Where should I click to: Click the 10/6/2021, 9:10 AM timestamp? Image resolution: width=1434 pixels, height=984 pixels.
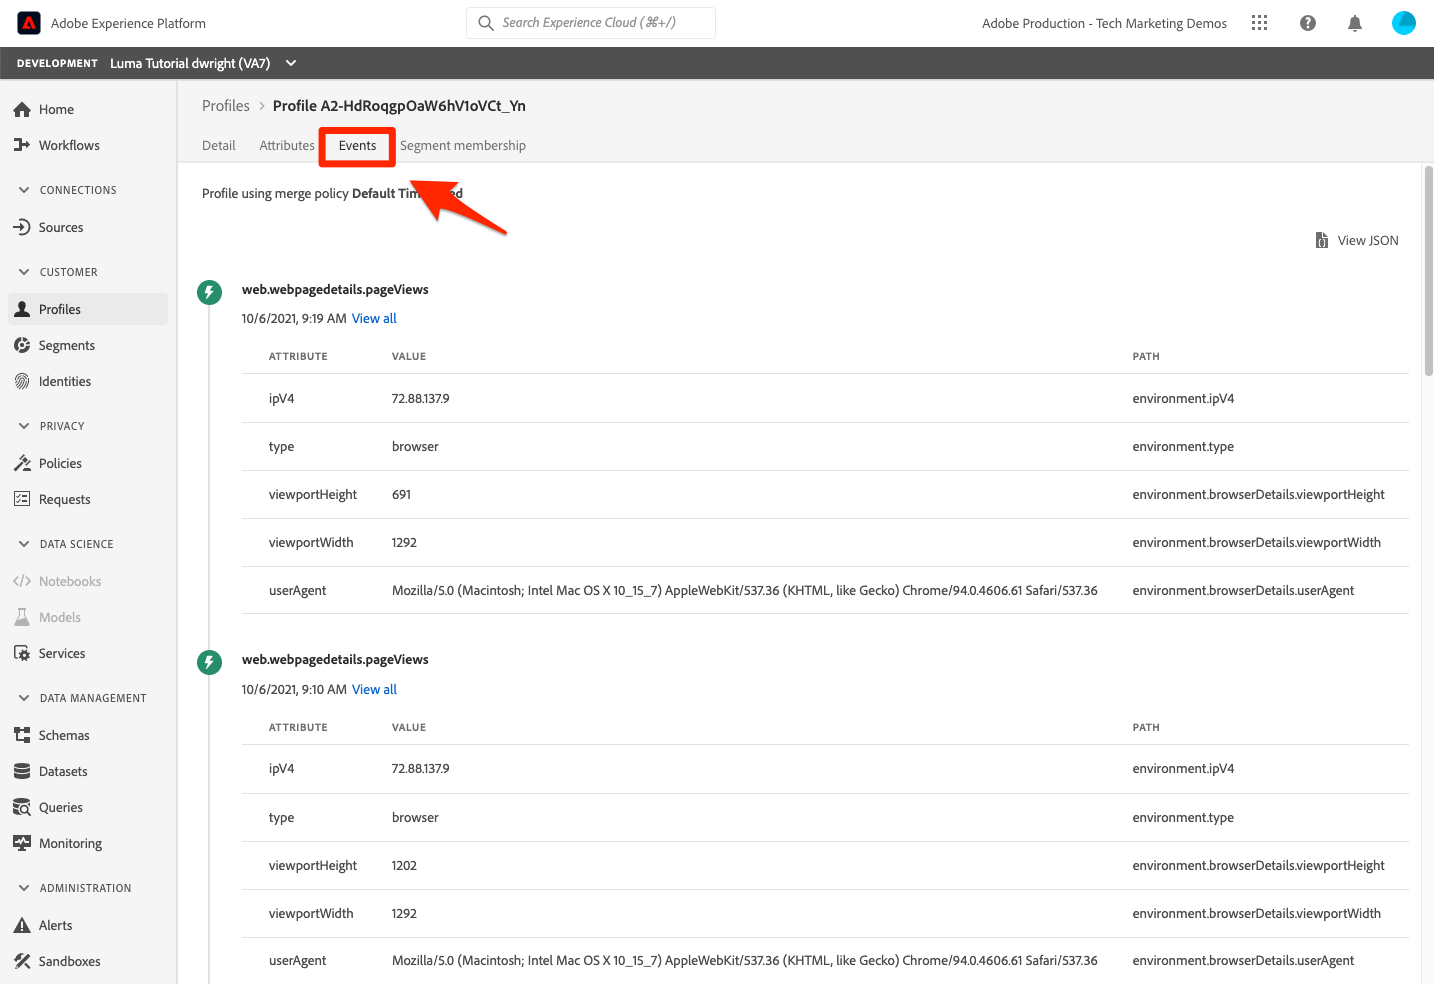pyautogui.click(x=294, y=690)
